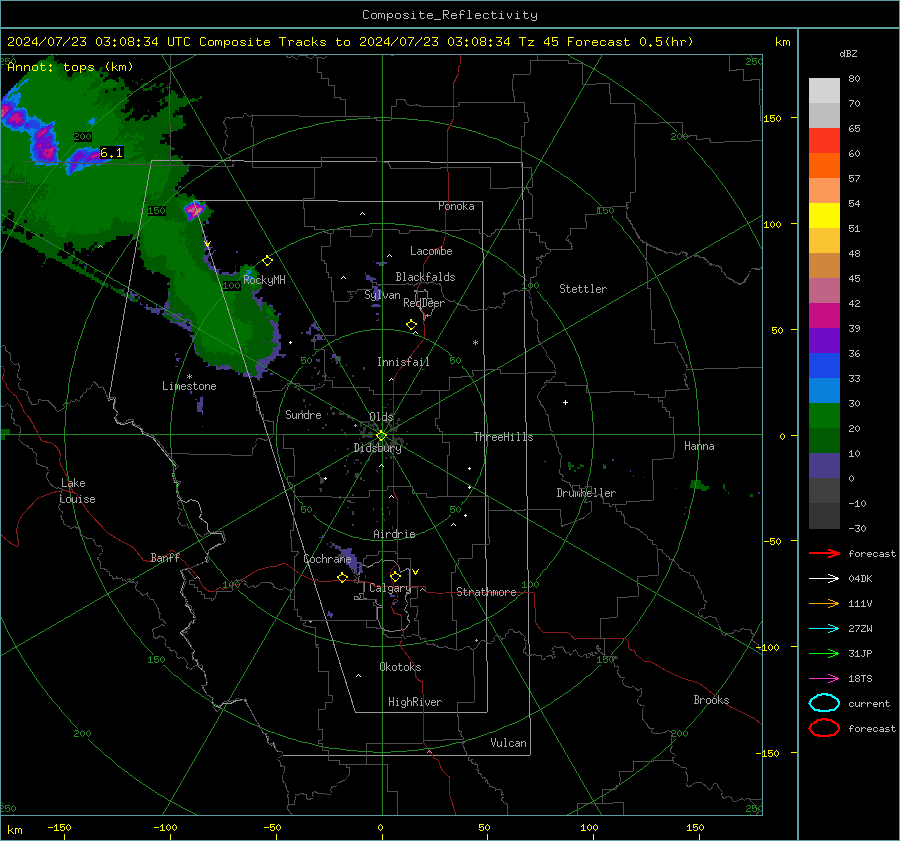Click the Hanna label on map
This screenshot has width=900, height=841.
699,446
